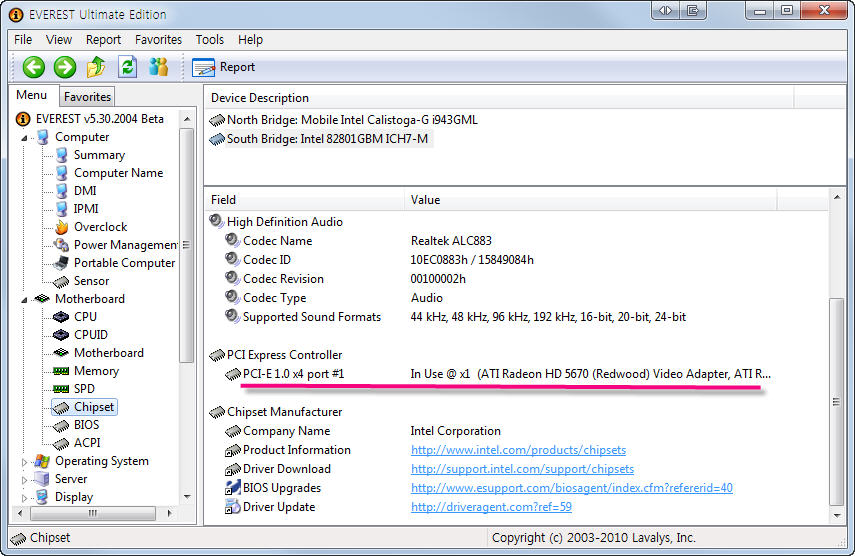
Task: Open the IPMI tree entry
Action: (86, 209)
